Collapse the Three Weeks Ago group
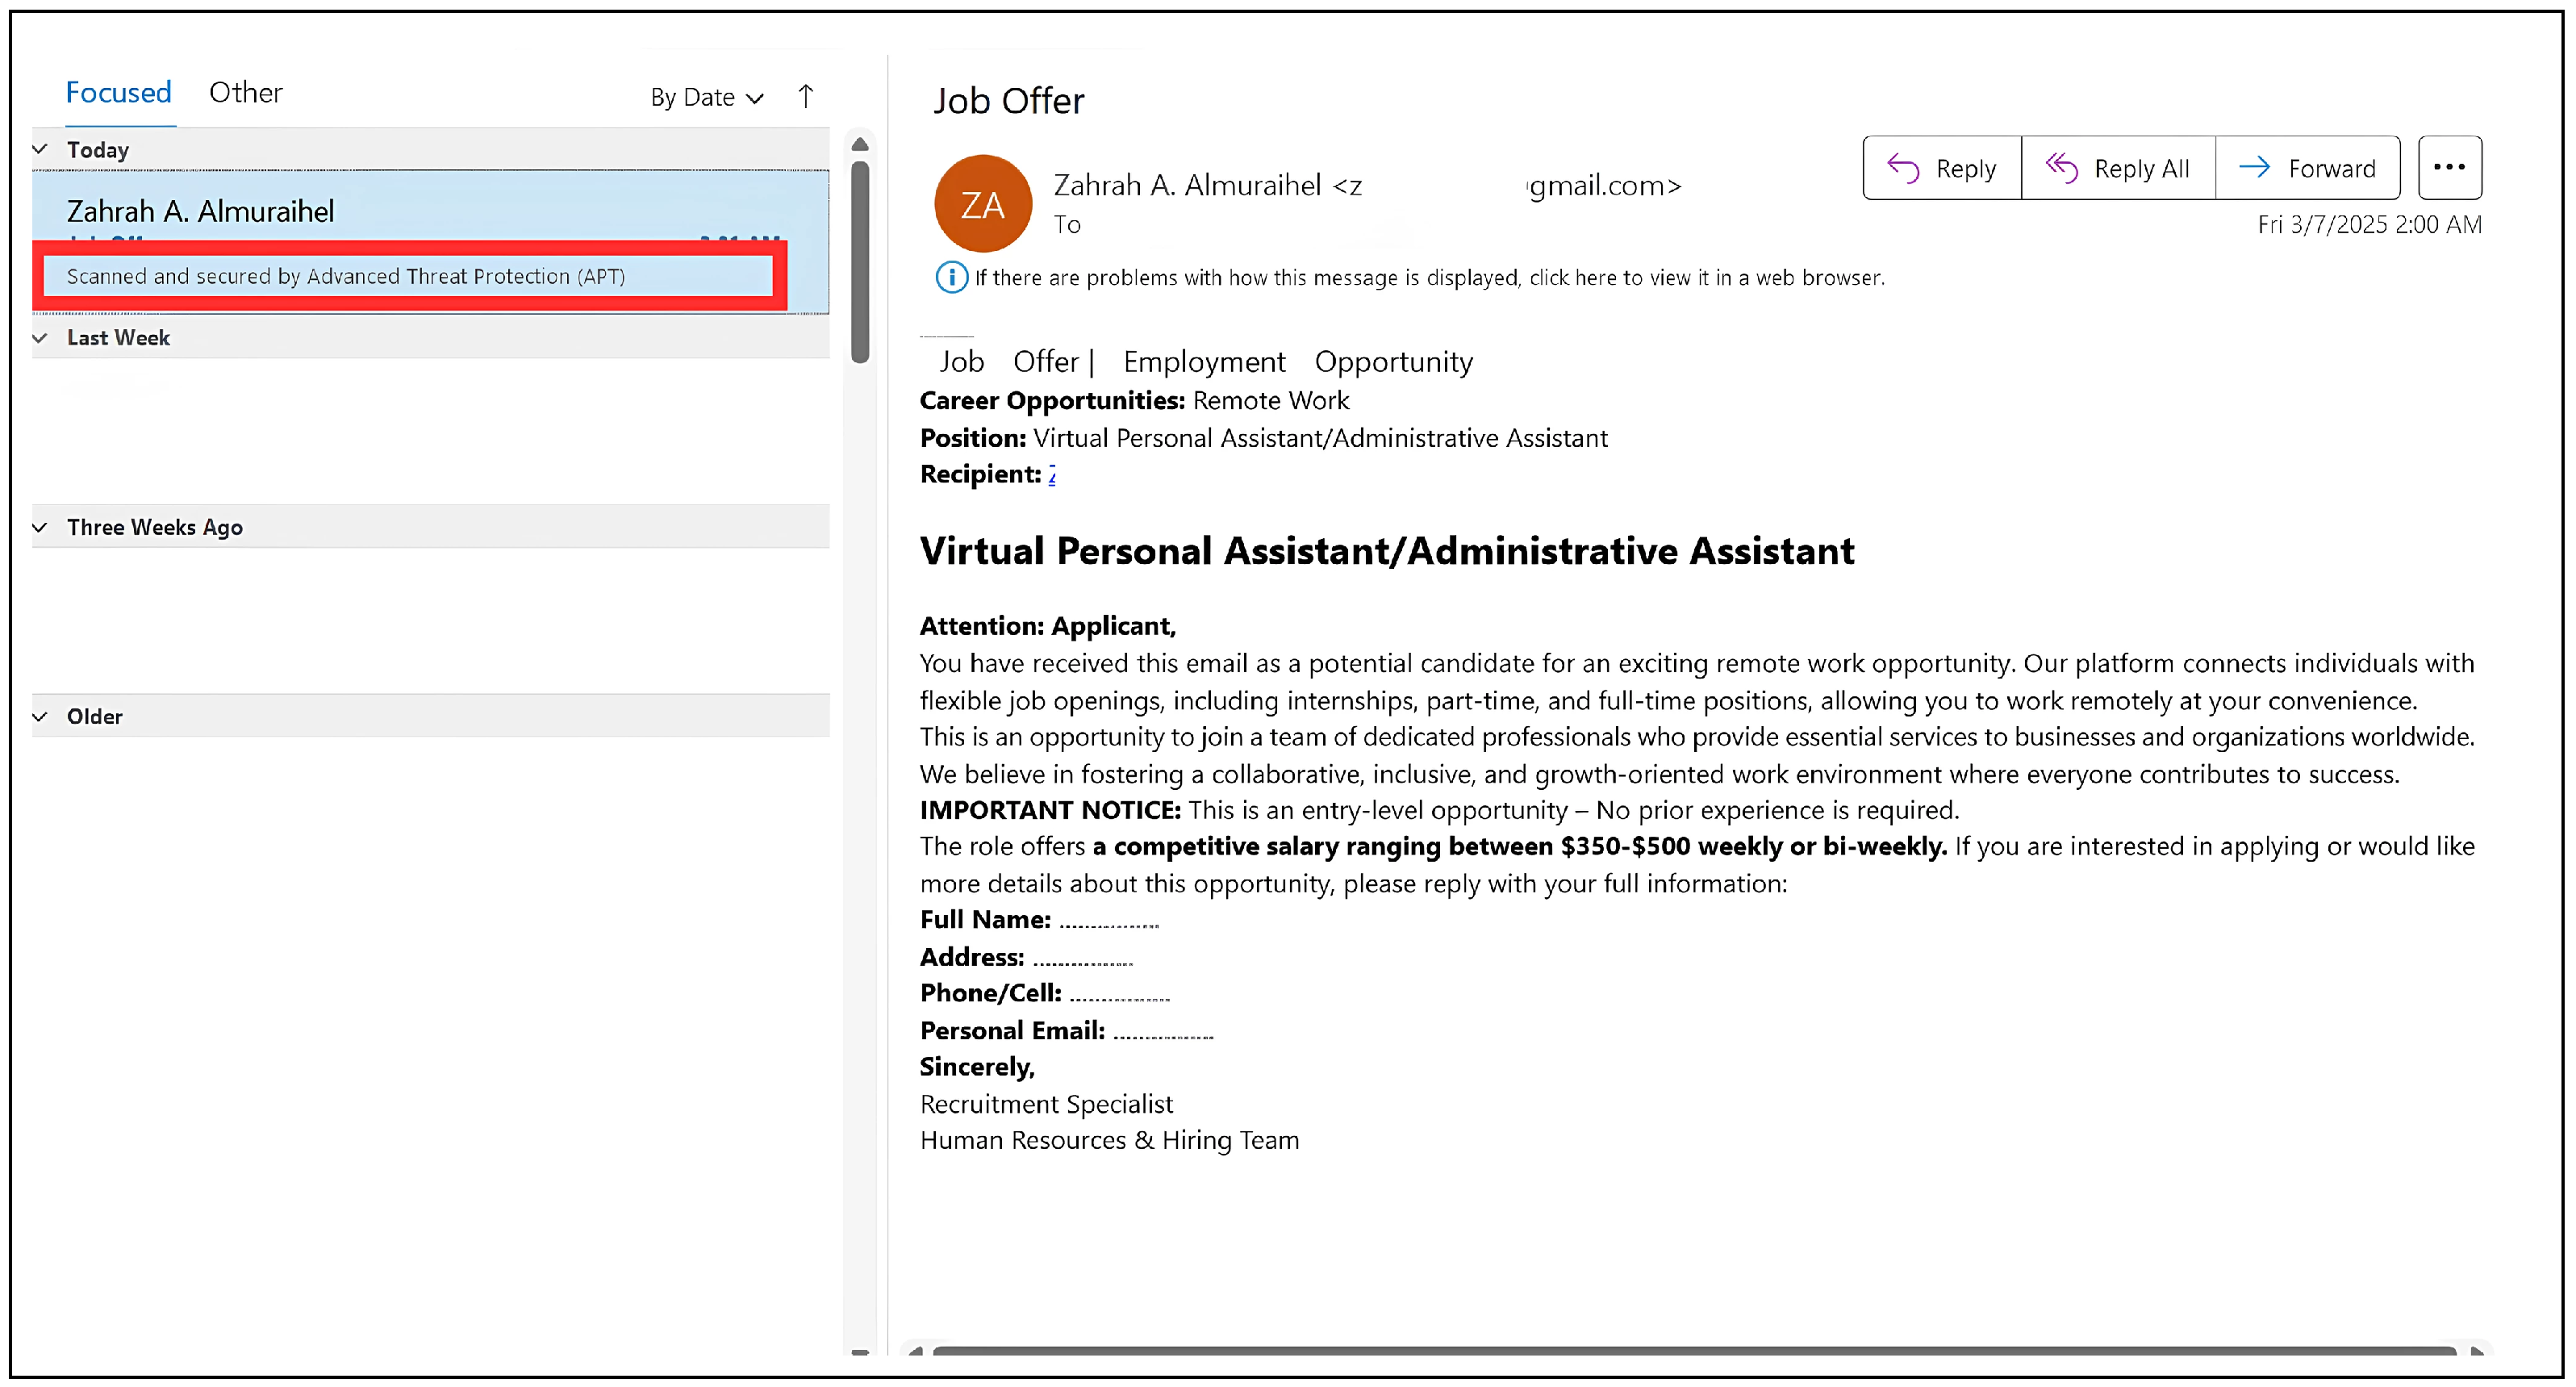Viewport: 2576px width, 1387px height. coord(40,527)
